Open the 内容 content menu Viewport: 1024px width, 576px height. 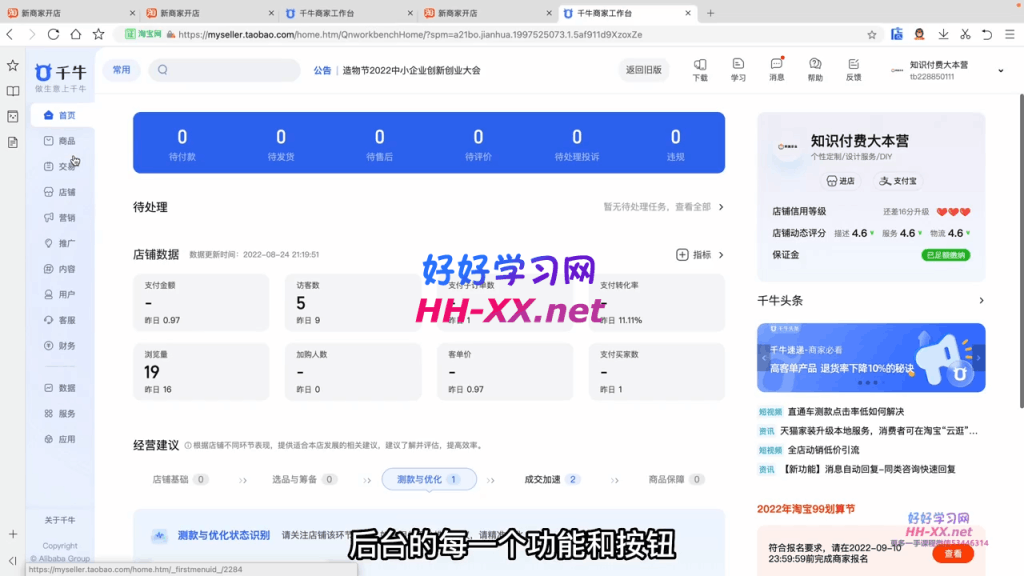point(60,269)
